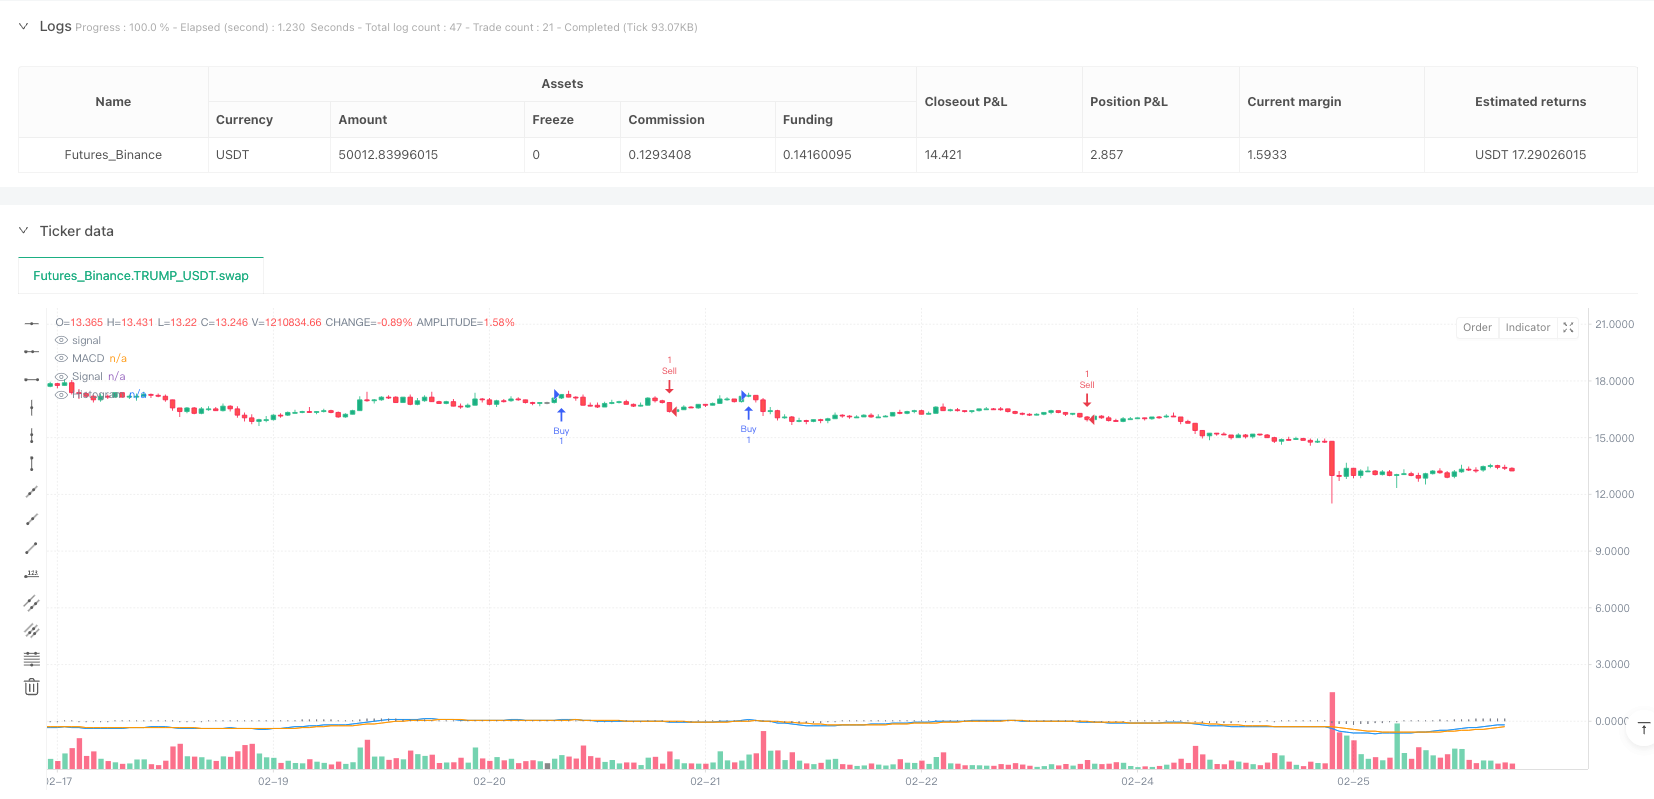Select the Fibonacci retracement lines tool

point(32,659)
